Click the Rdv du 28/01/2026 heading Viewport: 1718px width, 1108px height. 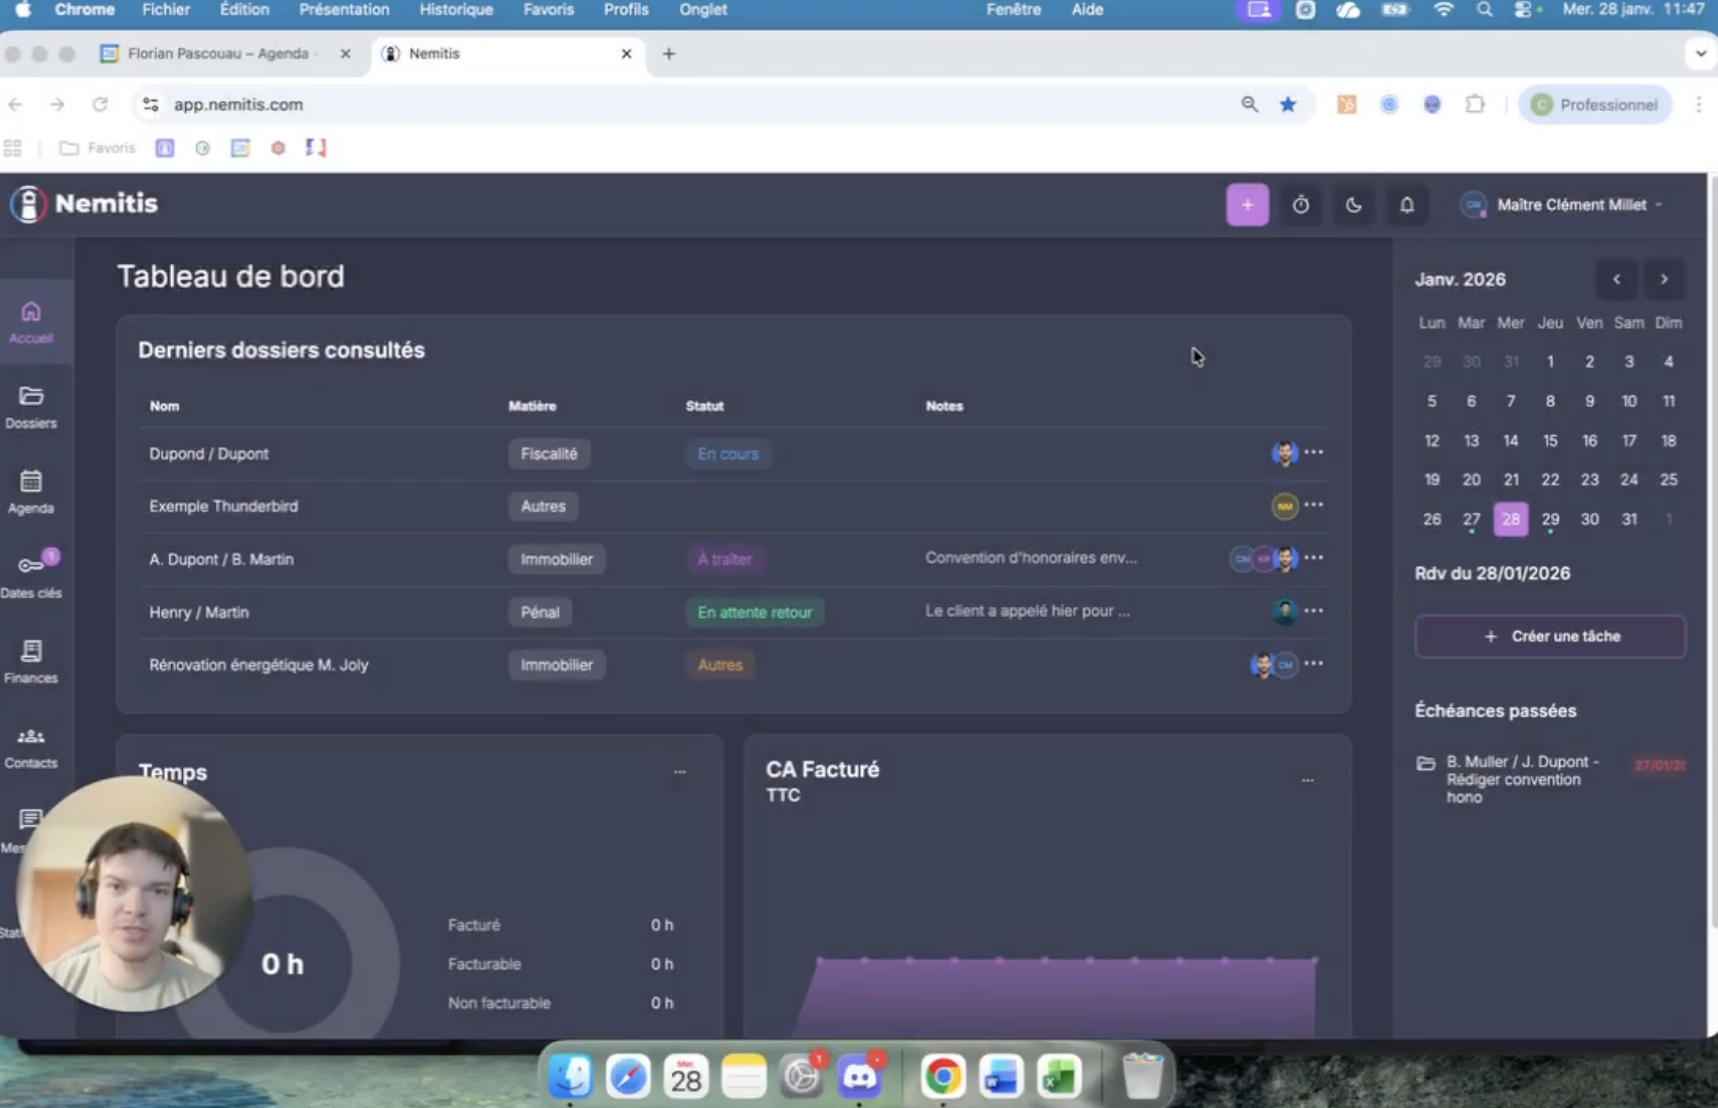coord(1492,574)
